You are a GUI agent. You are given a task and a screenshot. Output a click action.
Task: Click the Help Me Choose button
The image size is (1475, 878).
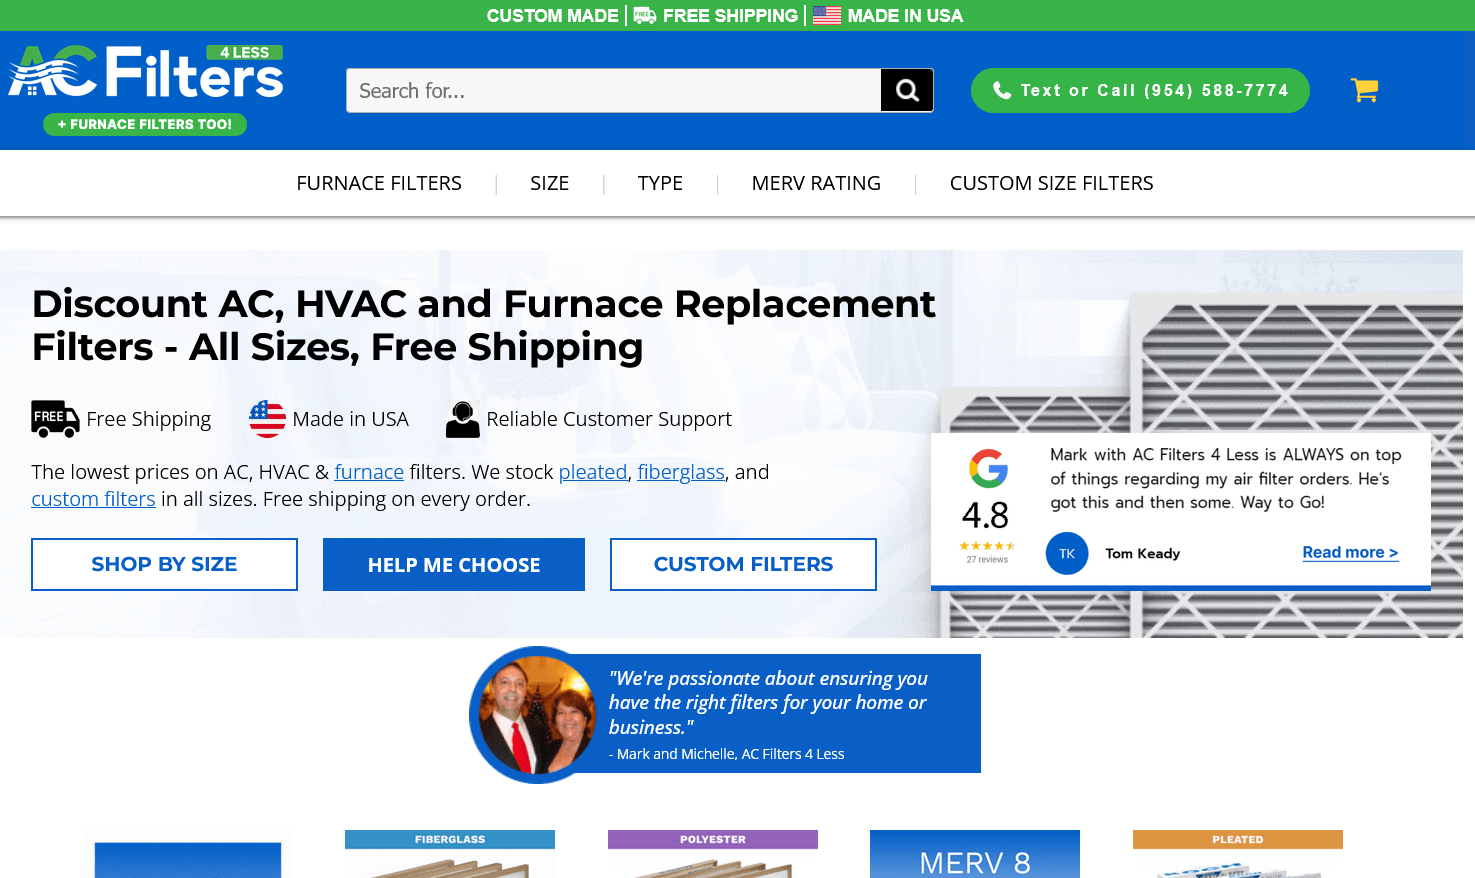tap(454, 564)
